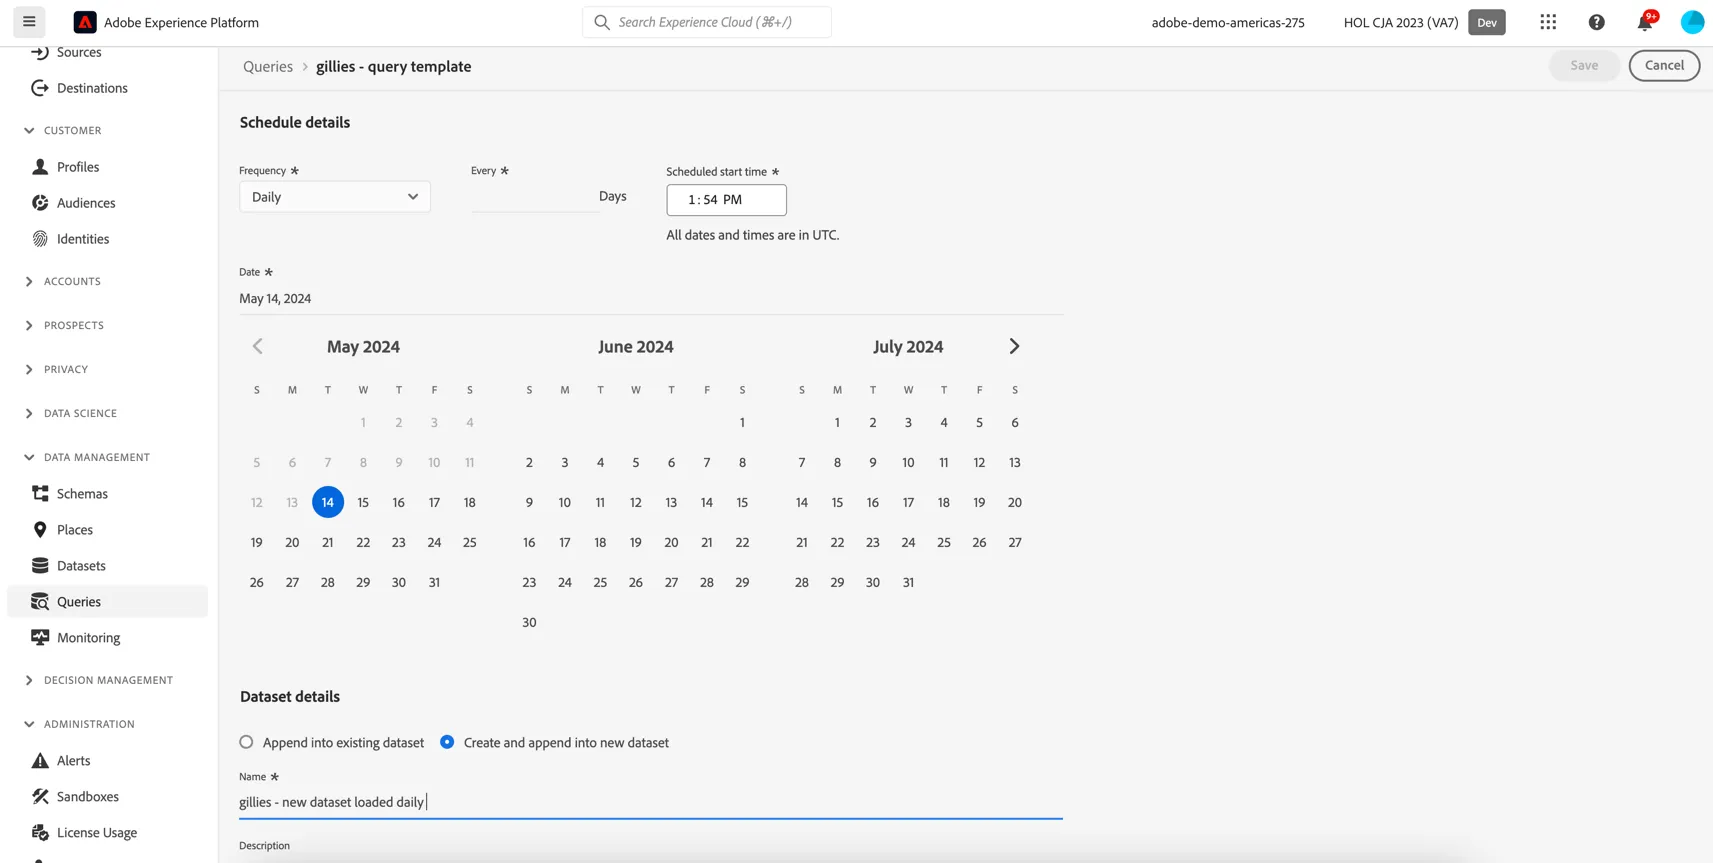Open the Frequency Daily dropdown
The width and height of the screenshot is (1713, 863).
335,197
